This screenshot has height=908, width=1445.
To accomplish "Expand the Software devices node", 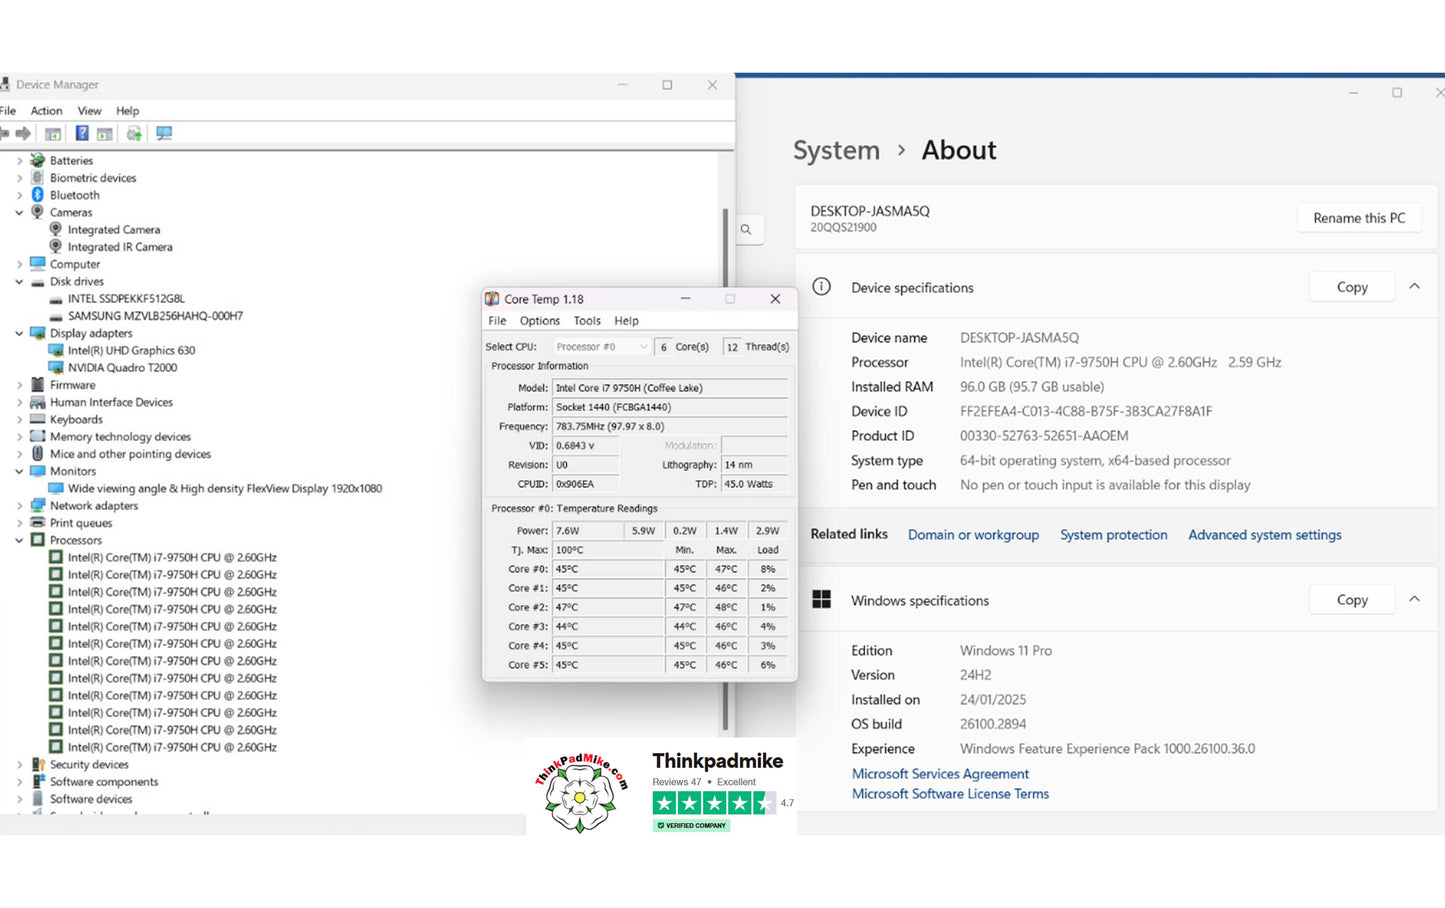I will (x=19, y=799).
